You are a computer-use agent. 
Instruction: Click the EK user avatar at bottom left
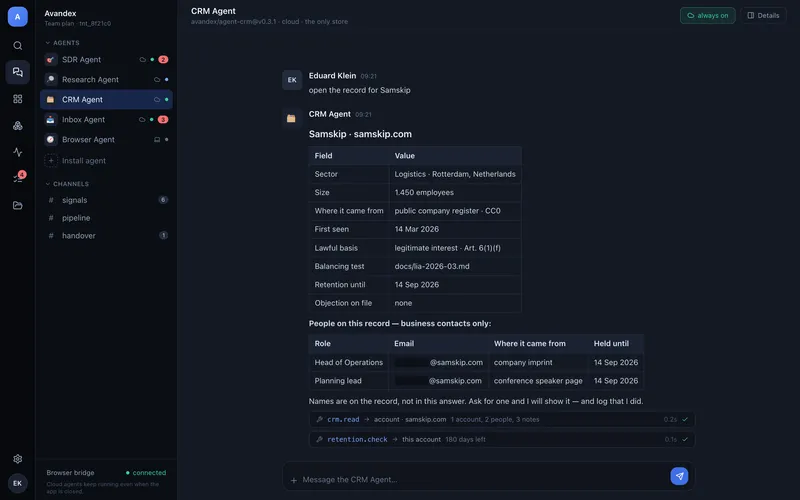[17, 483]
